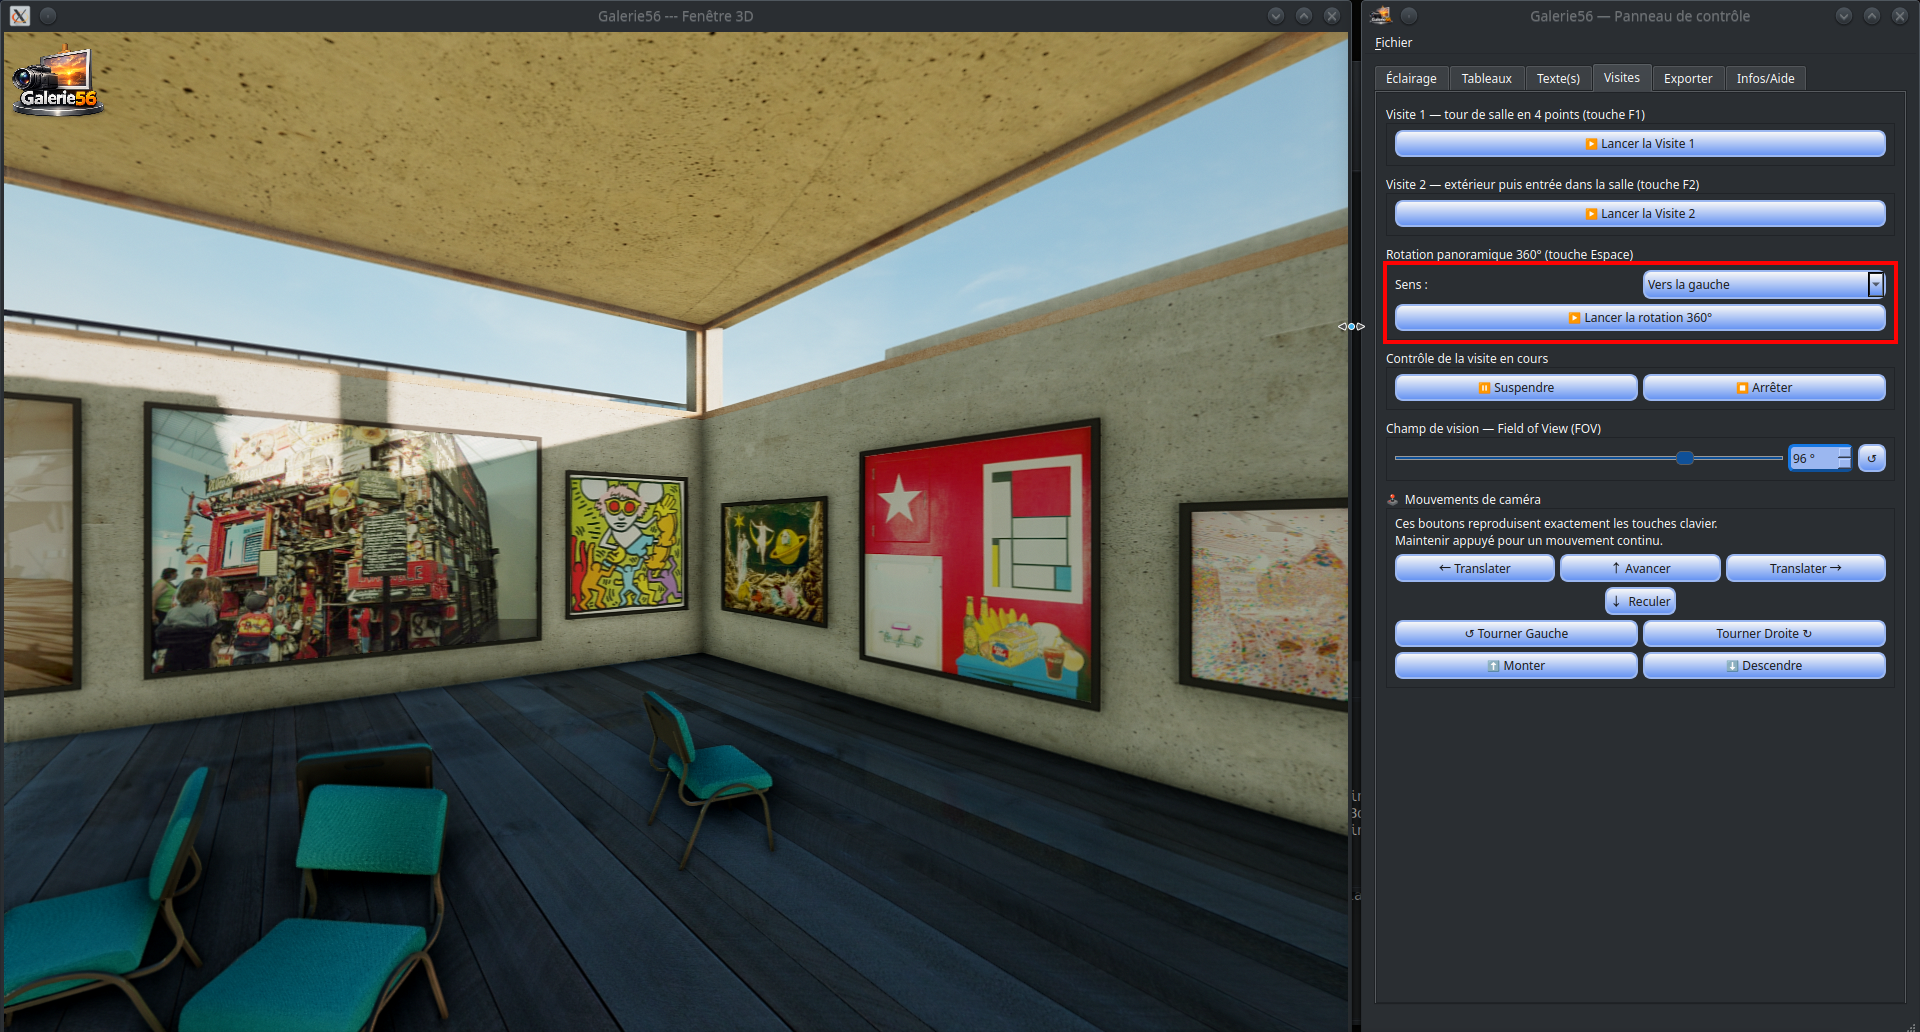Suspend the current visit
The image size is (1920, 1032).
point(1516,388)
